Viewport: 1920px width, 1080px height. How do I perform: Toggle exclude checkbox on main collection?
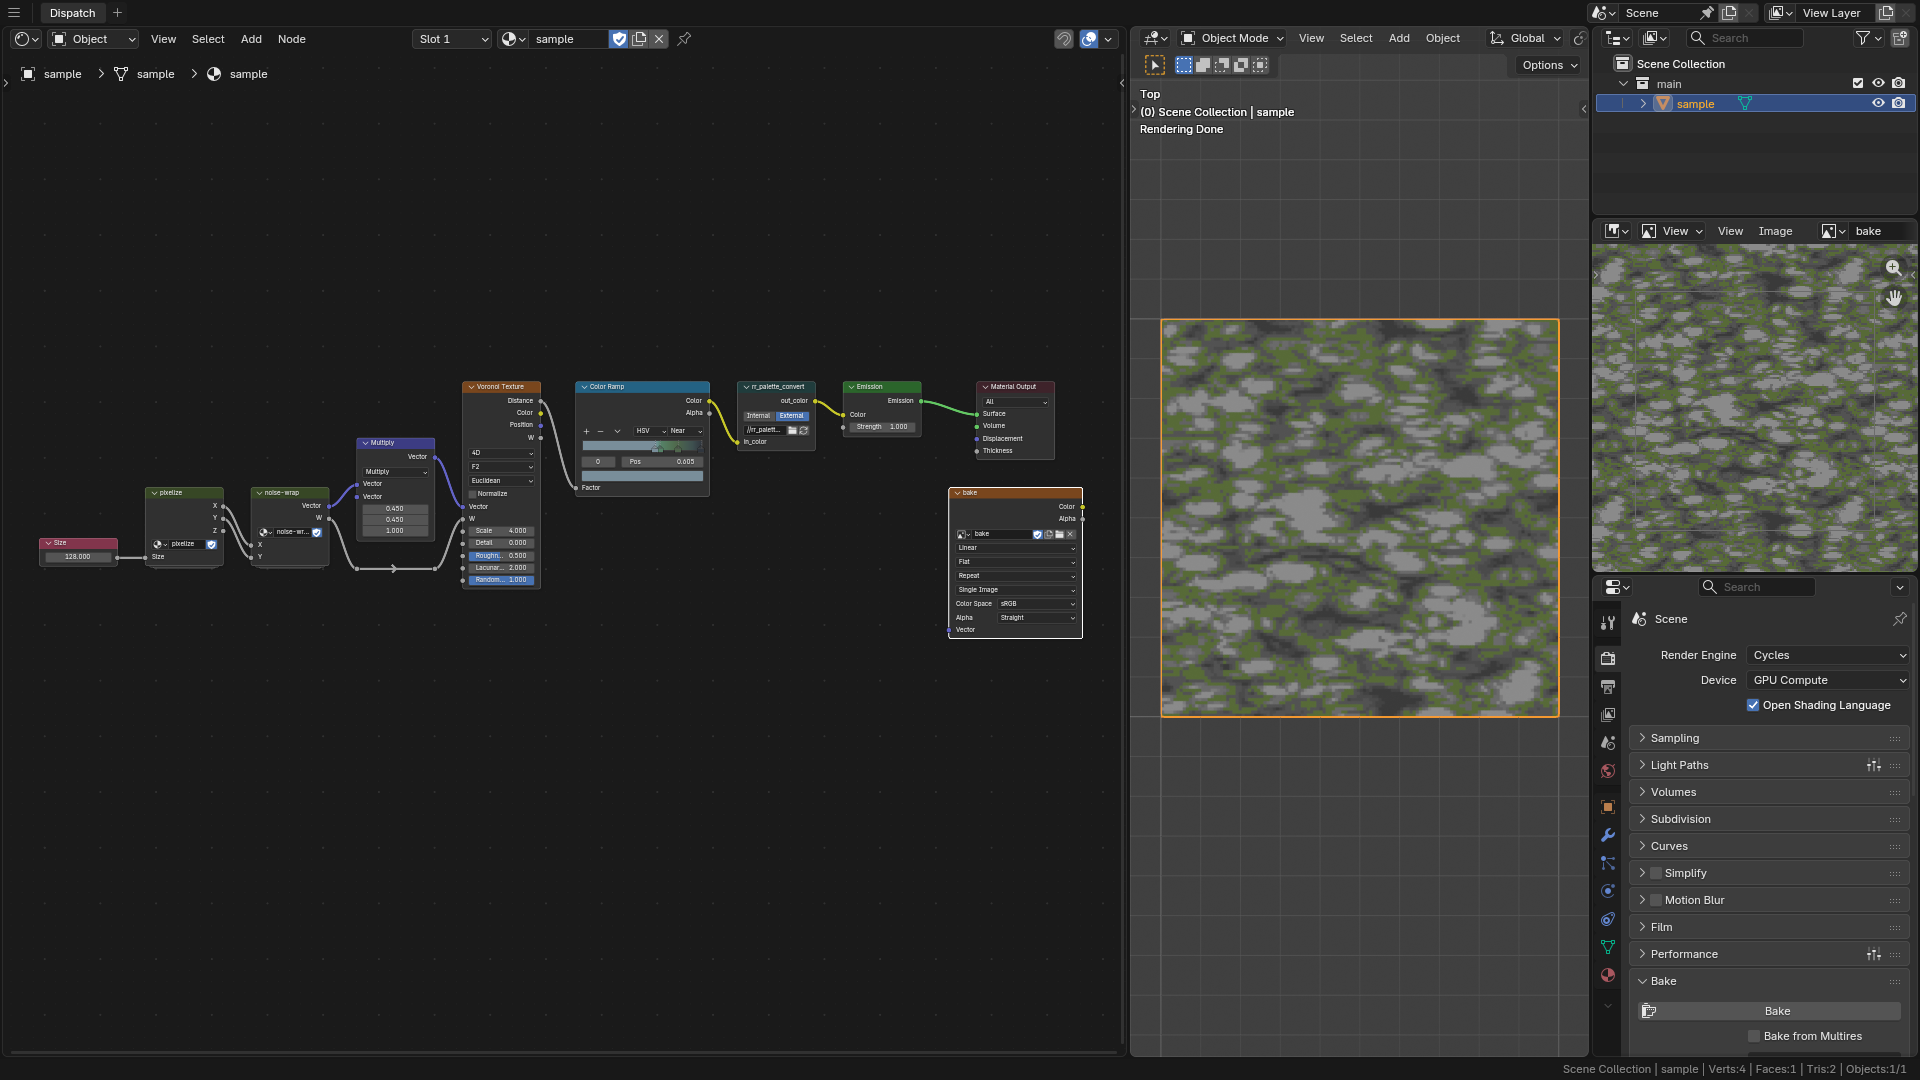(1858, 84)
